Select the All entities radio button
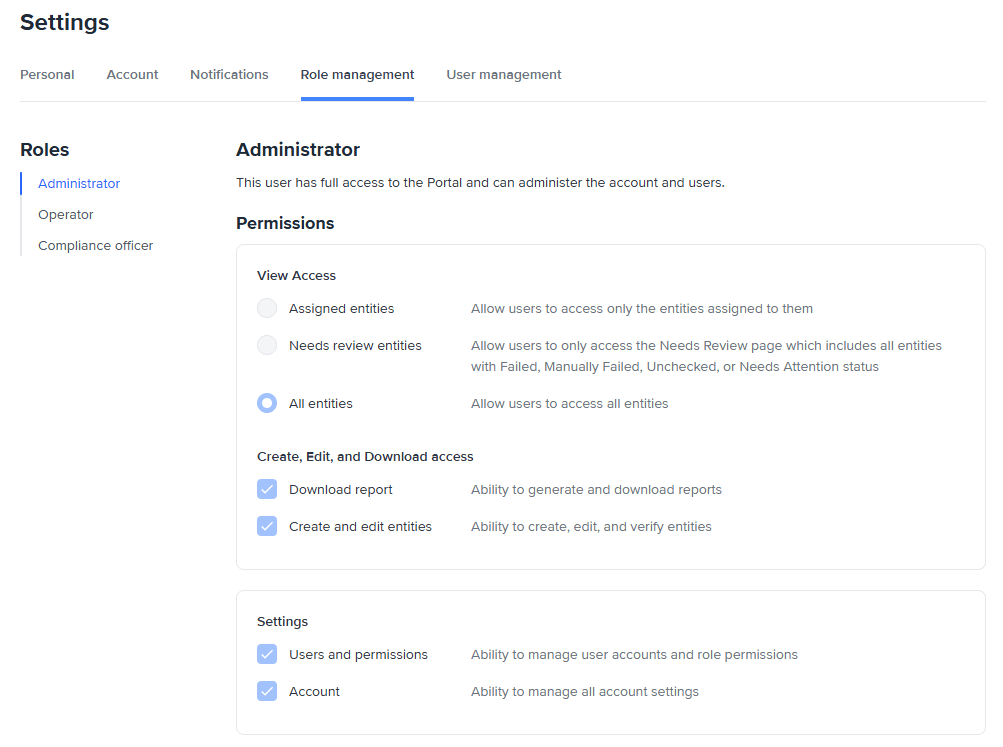This screenshot has width=1003, height=747. pyautogui.click(x=267, y=404)
